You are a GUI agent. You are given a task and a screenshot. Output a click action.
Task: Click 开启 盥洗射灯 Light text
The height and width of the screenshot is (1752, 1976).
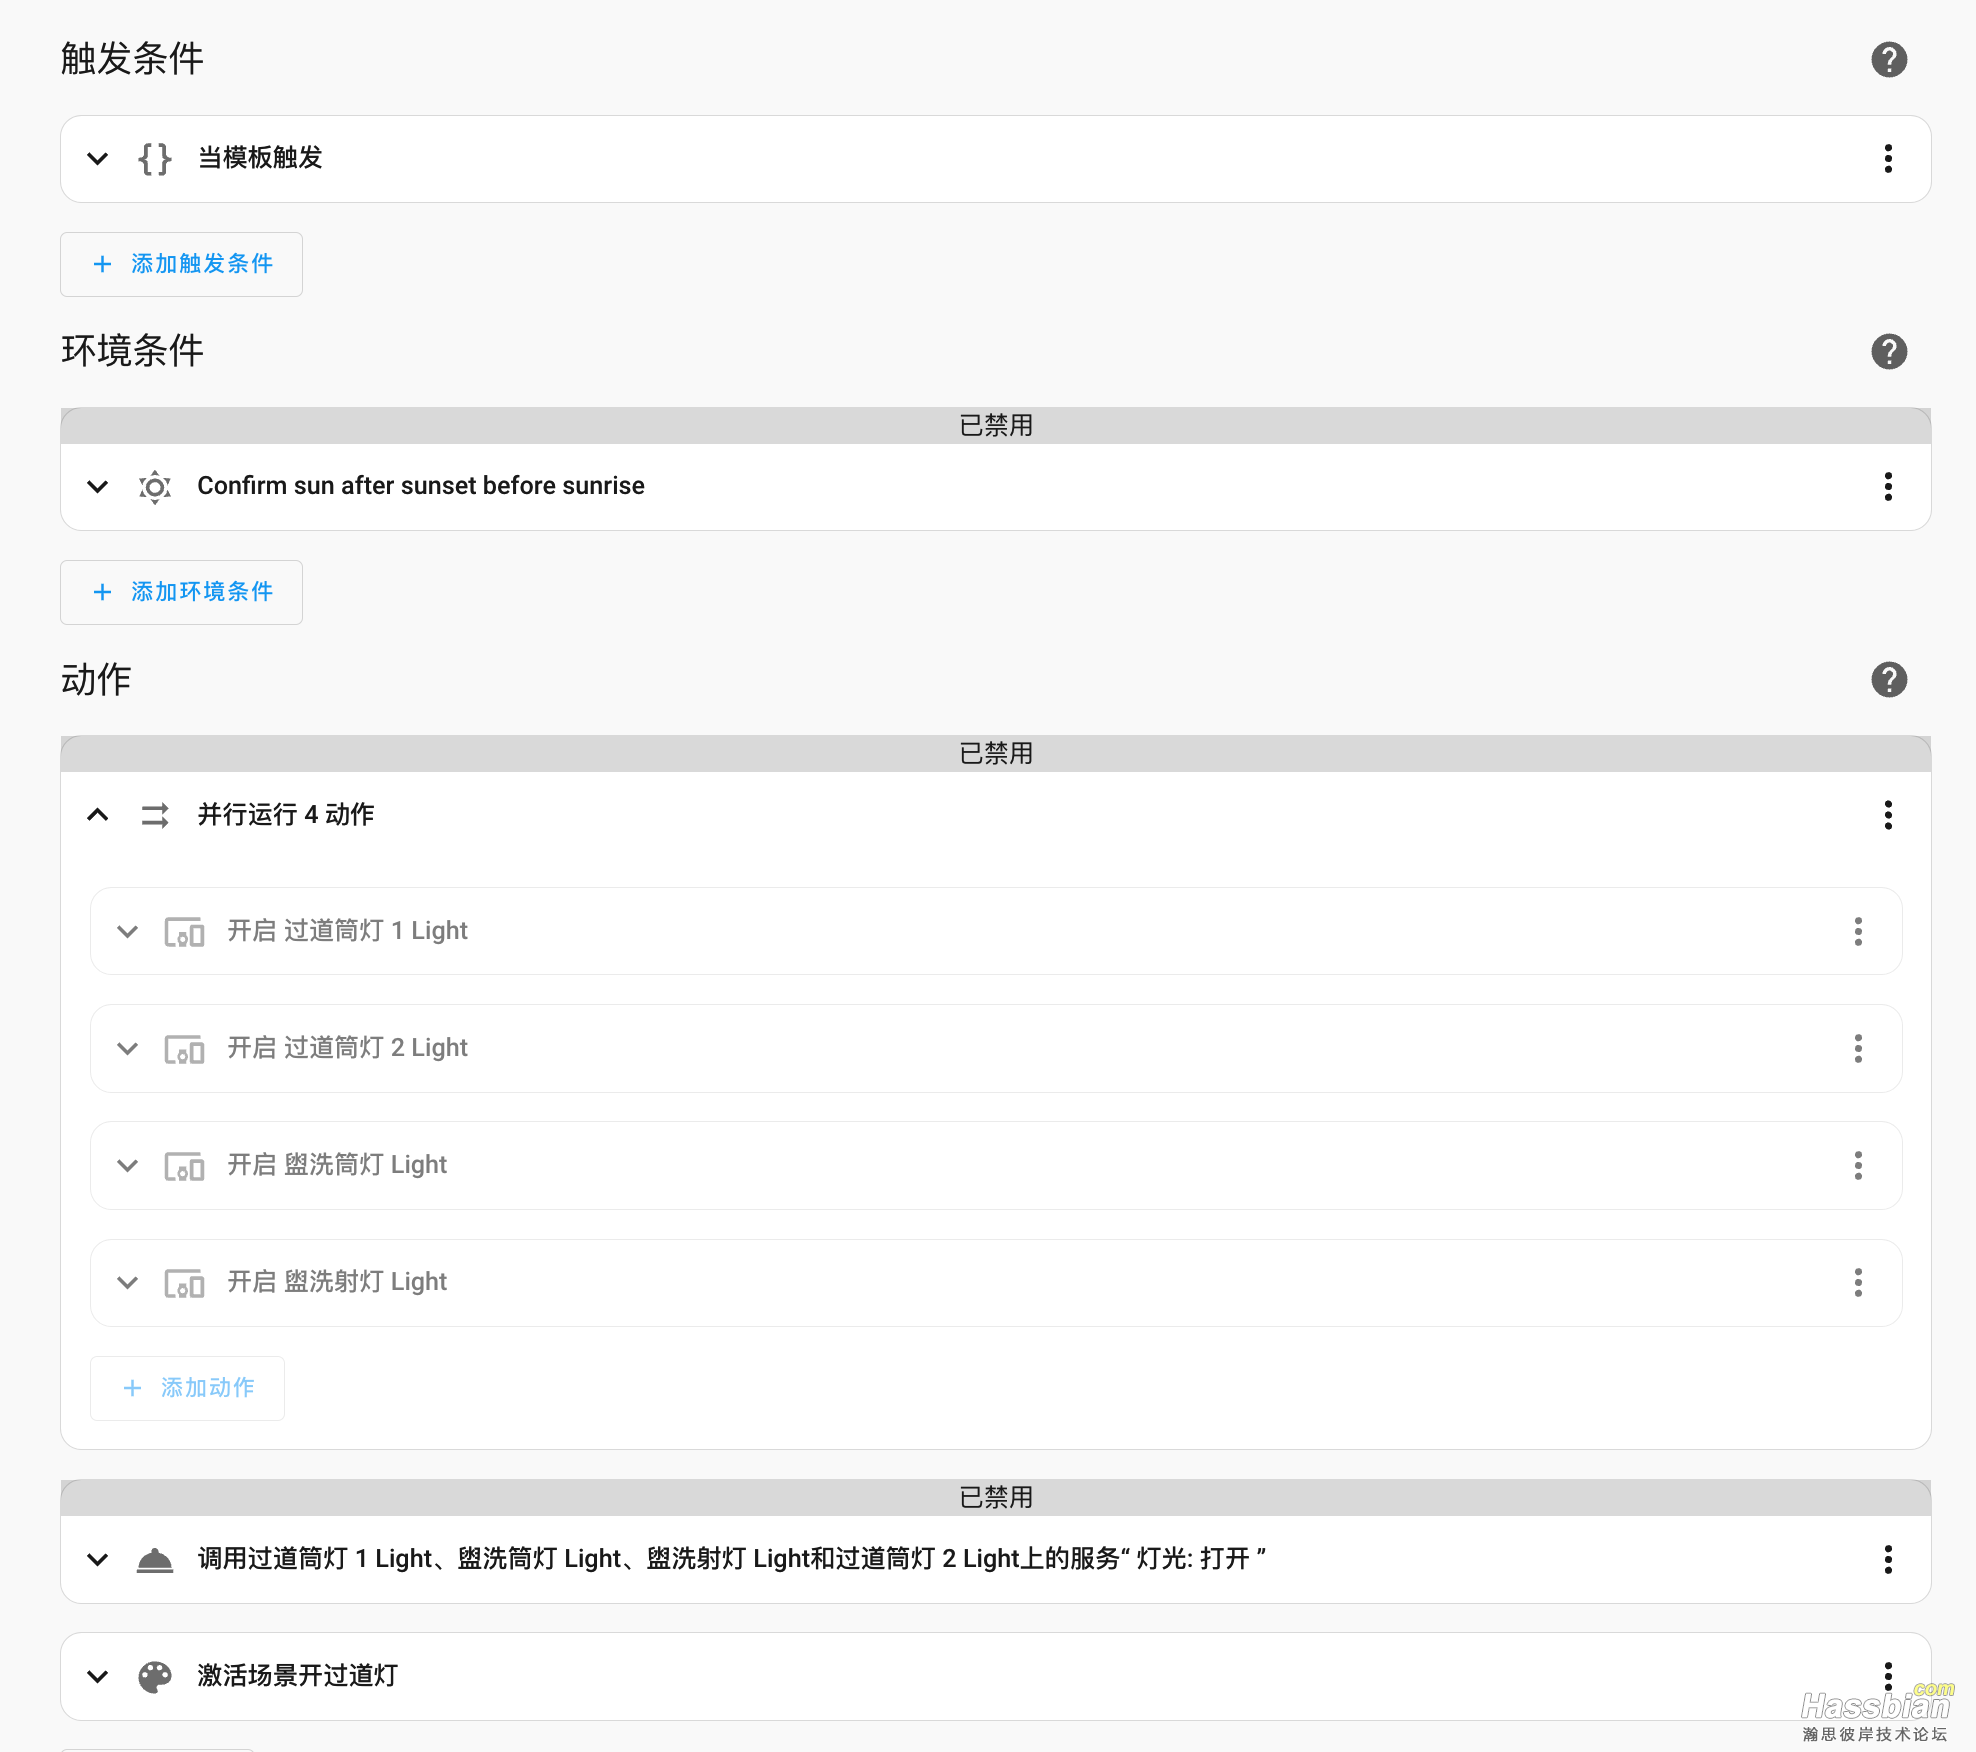(337, 1282)
